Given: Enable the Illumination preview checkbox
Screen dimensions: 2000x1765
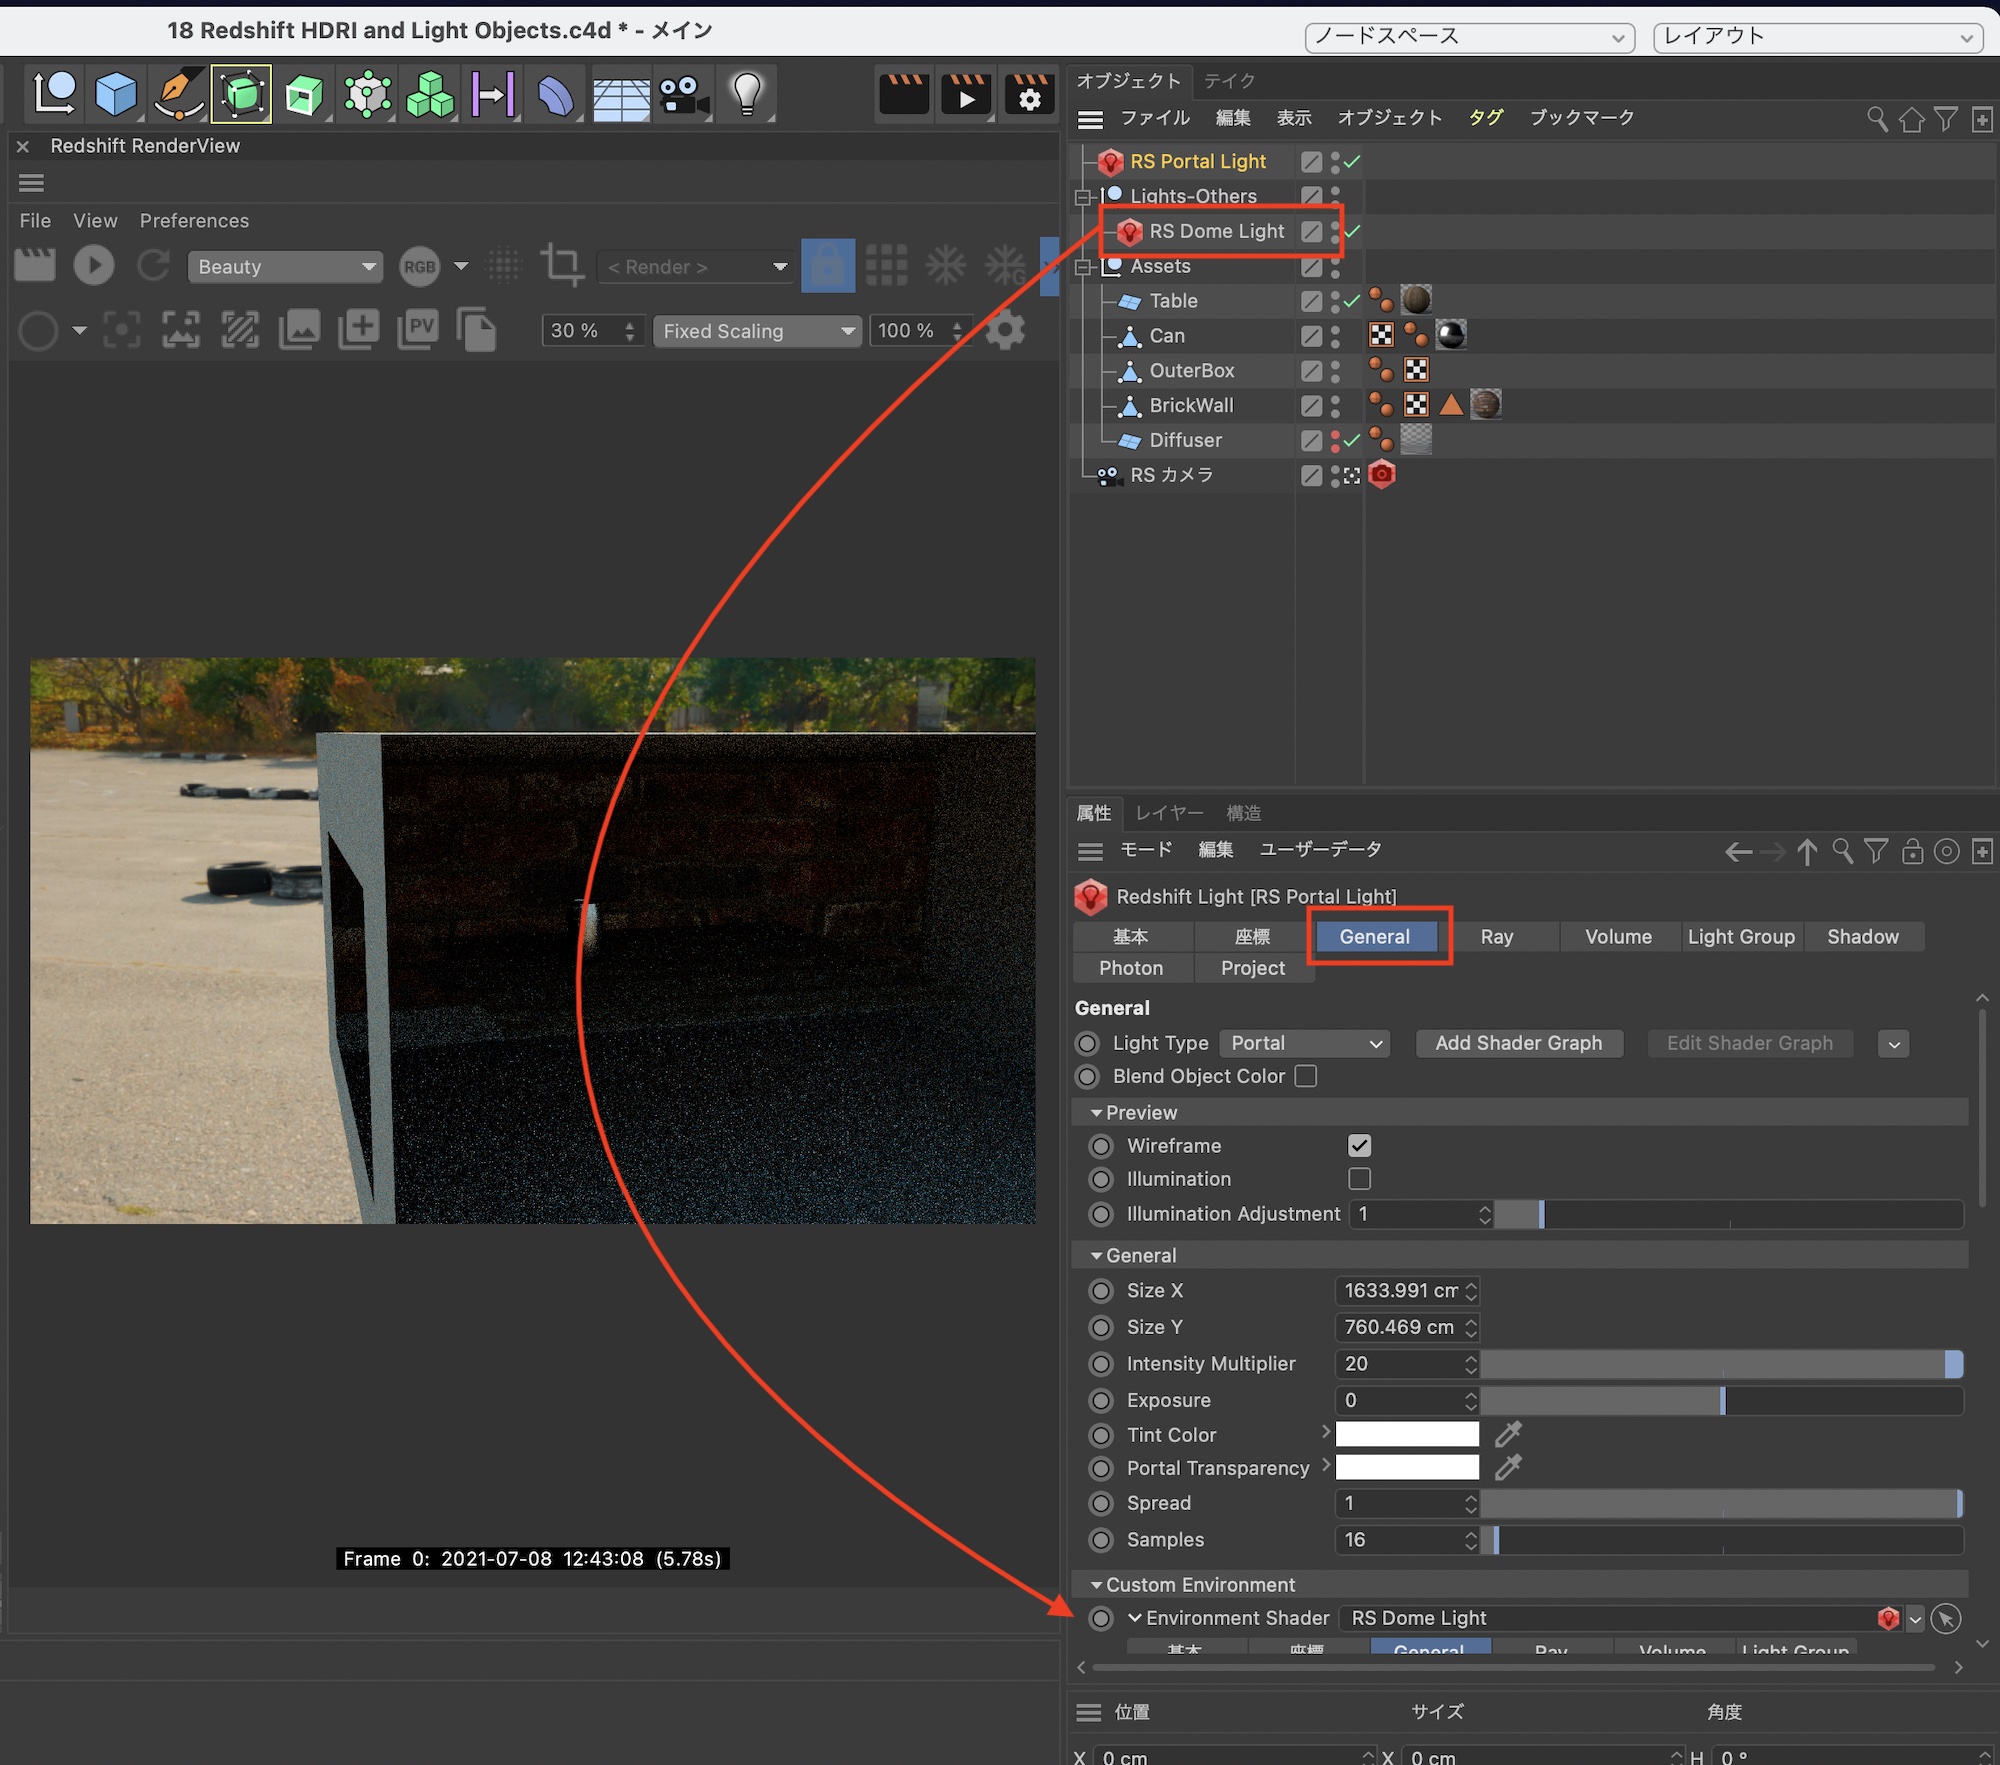Looking at the screenshot, I should (x=1359, y=1179).
